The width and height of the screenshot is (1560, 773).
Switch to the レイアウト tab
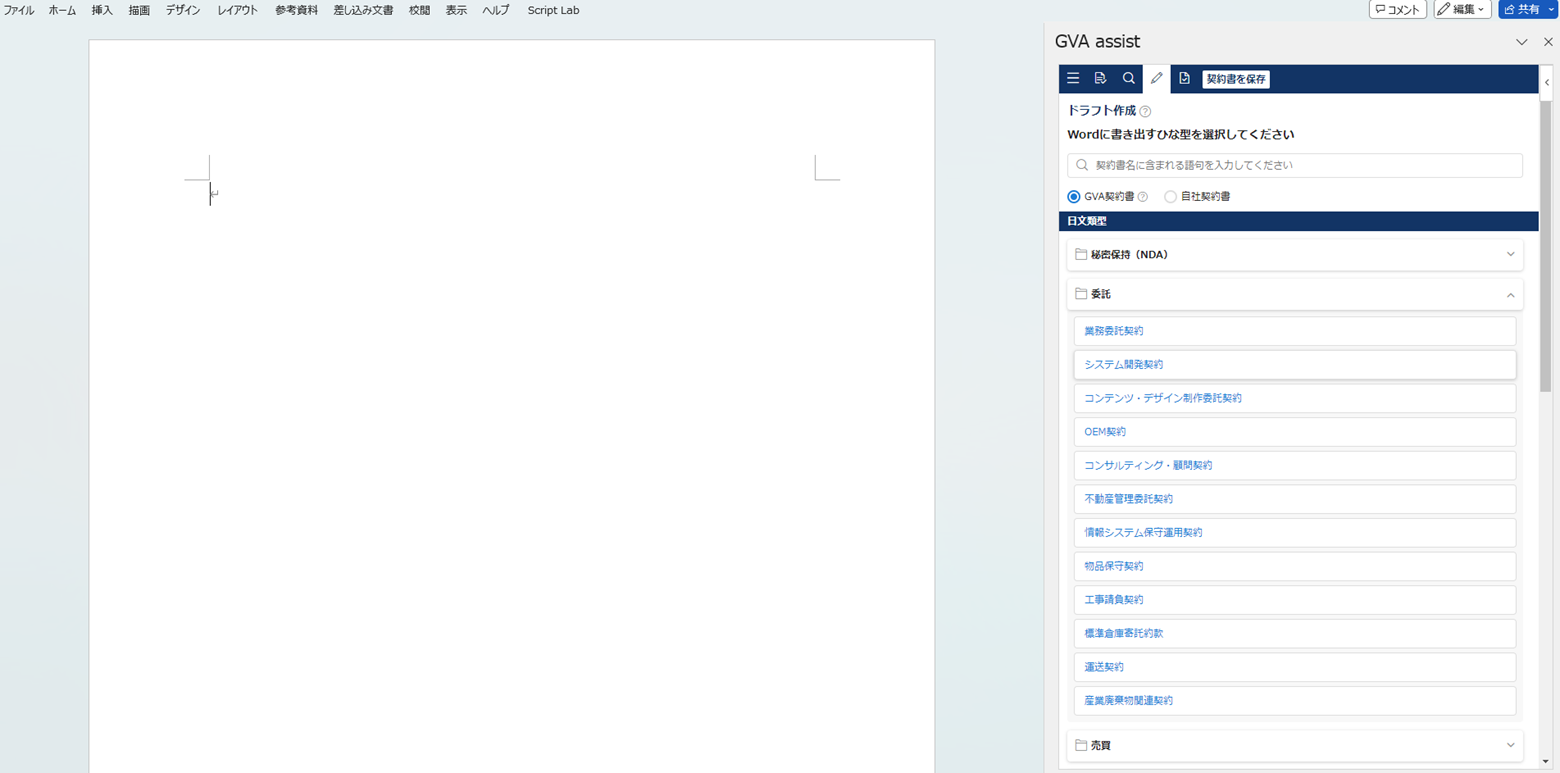pos(238,10)
